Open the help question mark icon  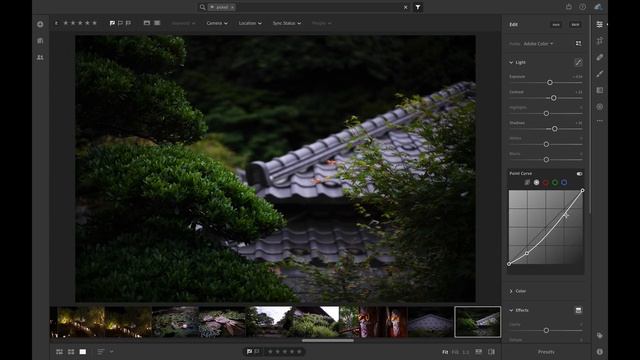[582, 7]
